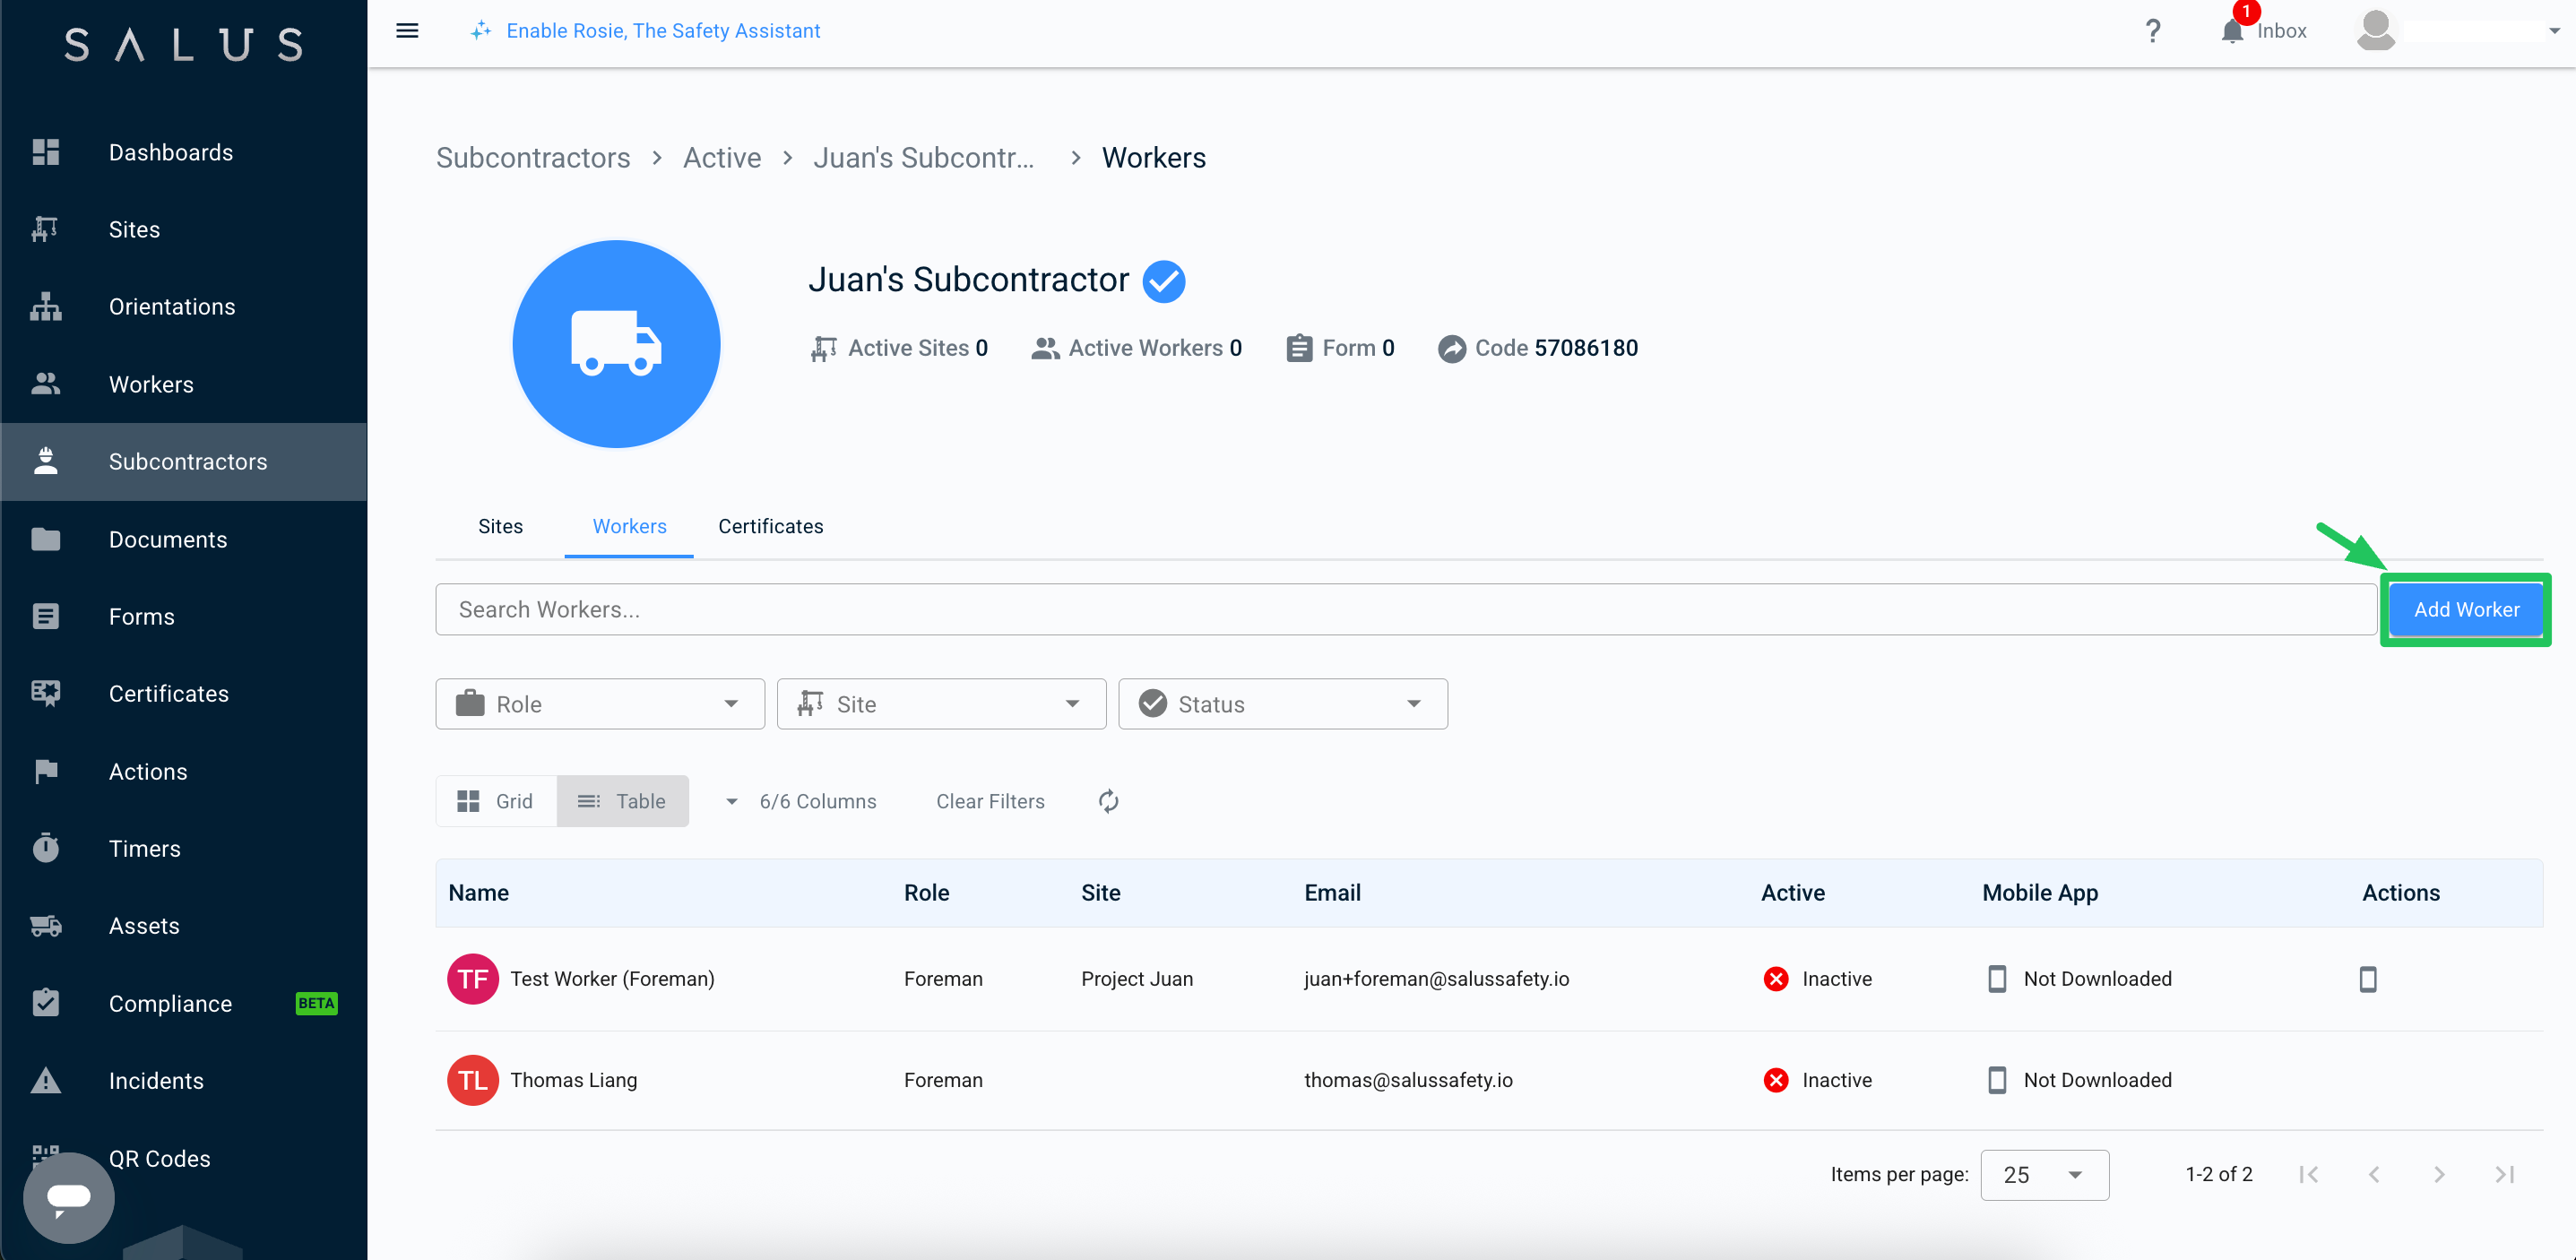Click the Active Workers 0 stat
Viewport: 2576px width, 1260px height.
[x=1137, y=348]
